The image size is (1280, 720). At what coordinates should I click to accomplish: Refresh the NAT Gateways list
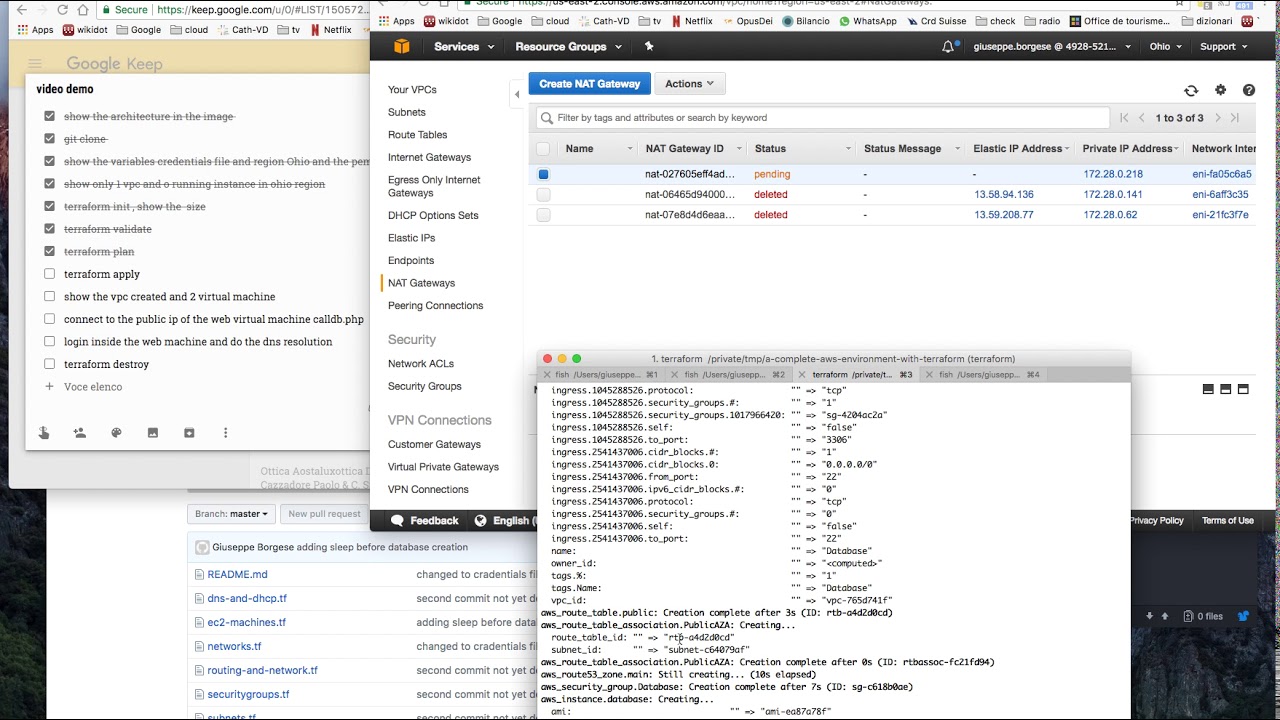[x=1191, y=90]
